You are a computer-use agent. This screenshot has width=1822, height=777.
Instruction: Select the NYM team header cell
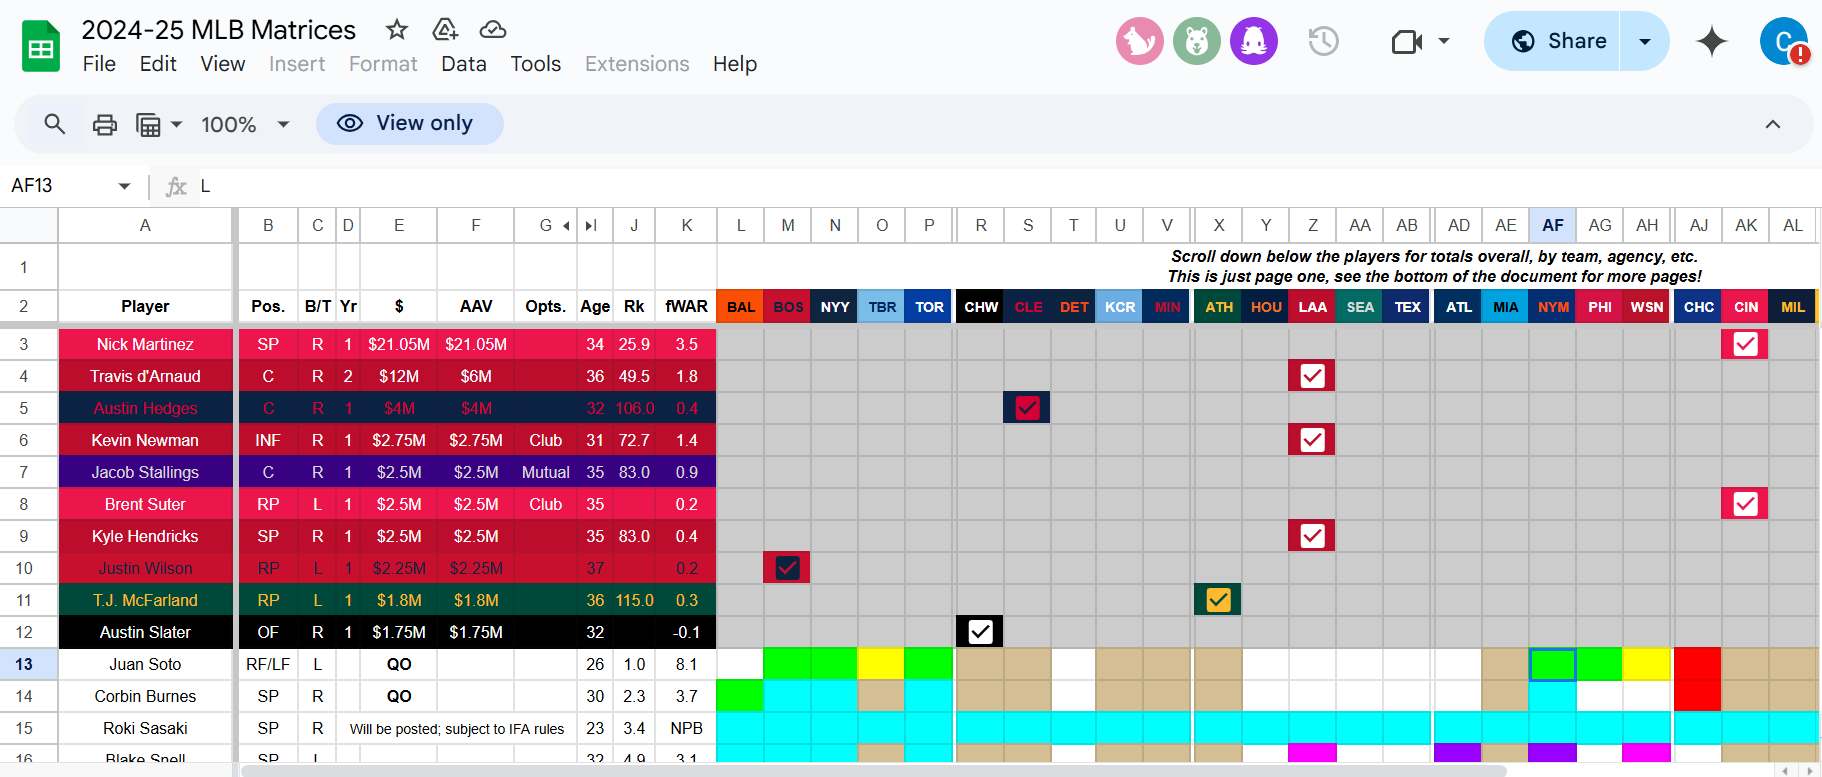(x=1552, y=307)
